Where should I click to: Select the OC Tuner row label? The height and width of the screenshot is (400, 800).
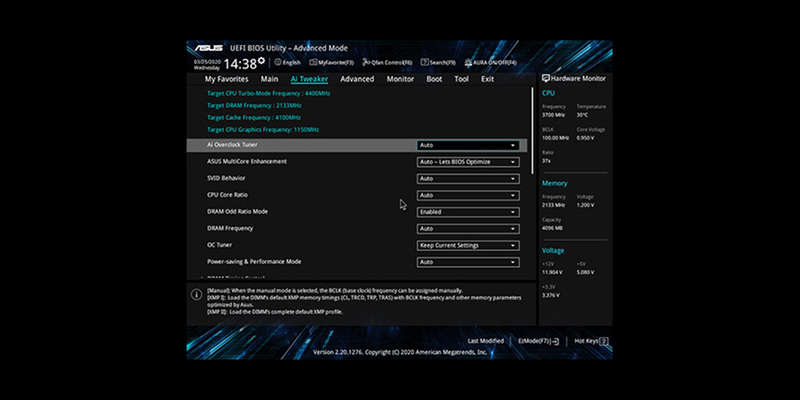219,245
